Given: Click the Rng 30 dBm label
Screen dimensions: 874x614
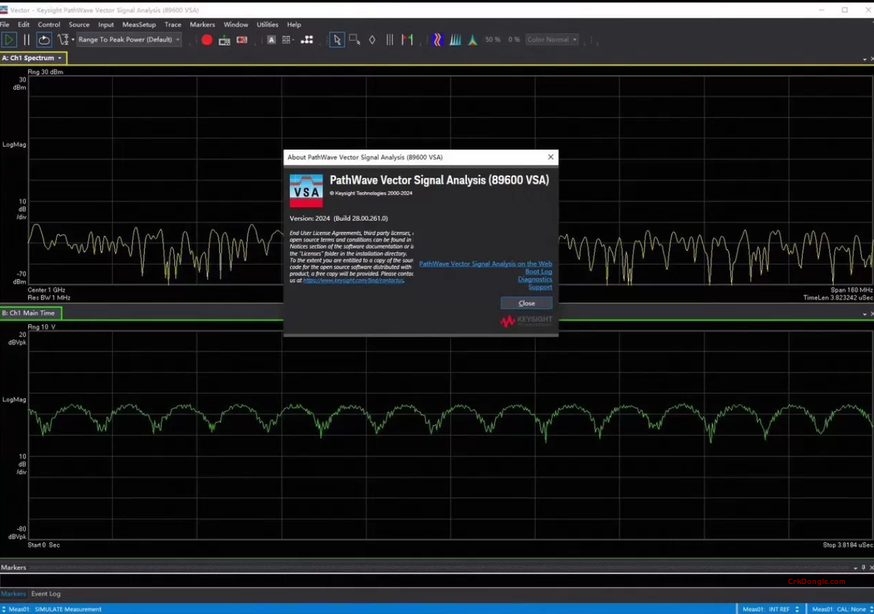Looking at the screenshot, I should 45,72.
